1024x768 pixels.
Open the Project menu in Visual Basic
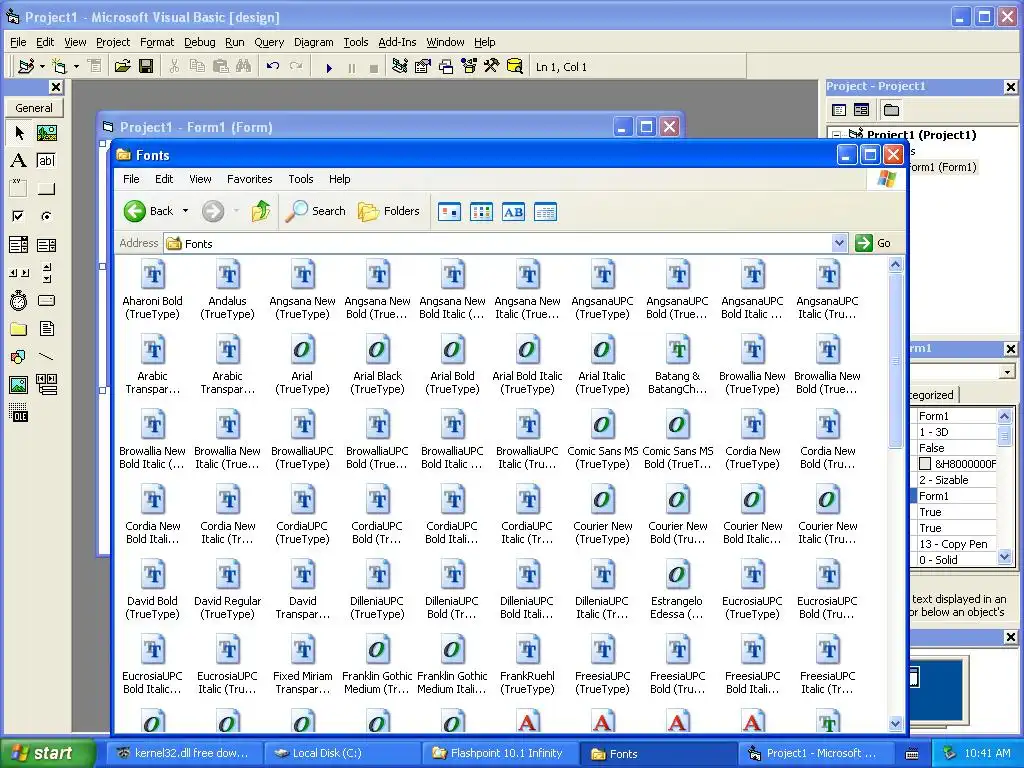[x=113, y=42]
